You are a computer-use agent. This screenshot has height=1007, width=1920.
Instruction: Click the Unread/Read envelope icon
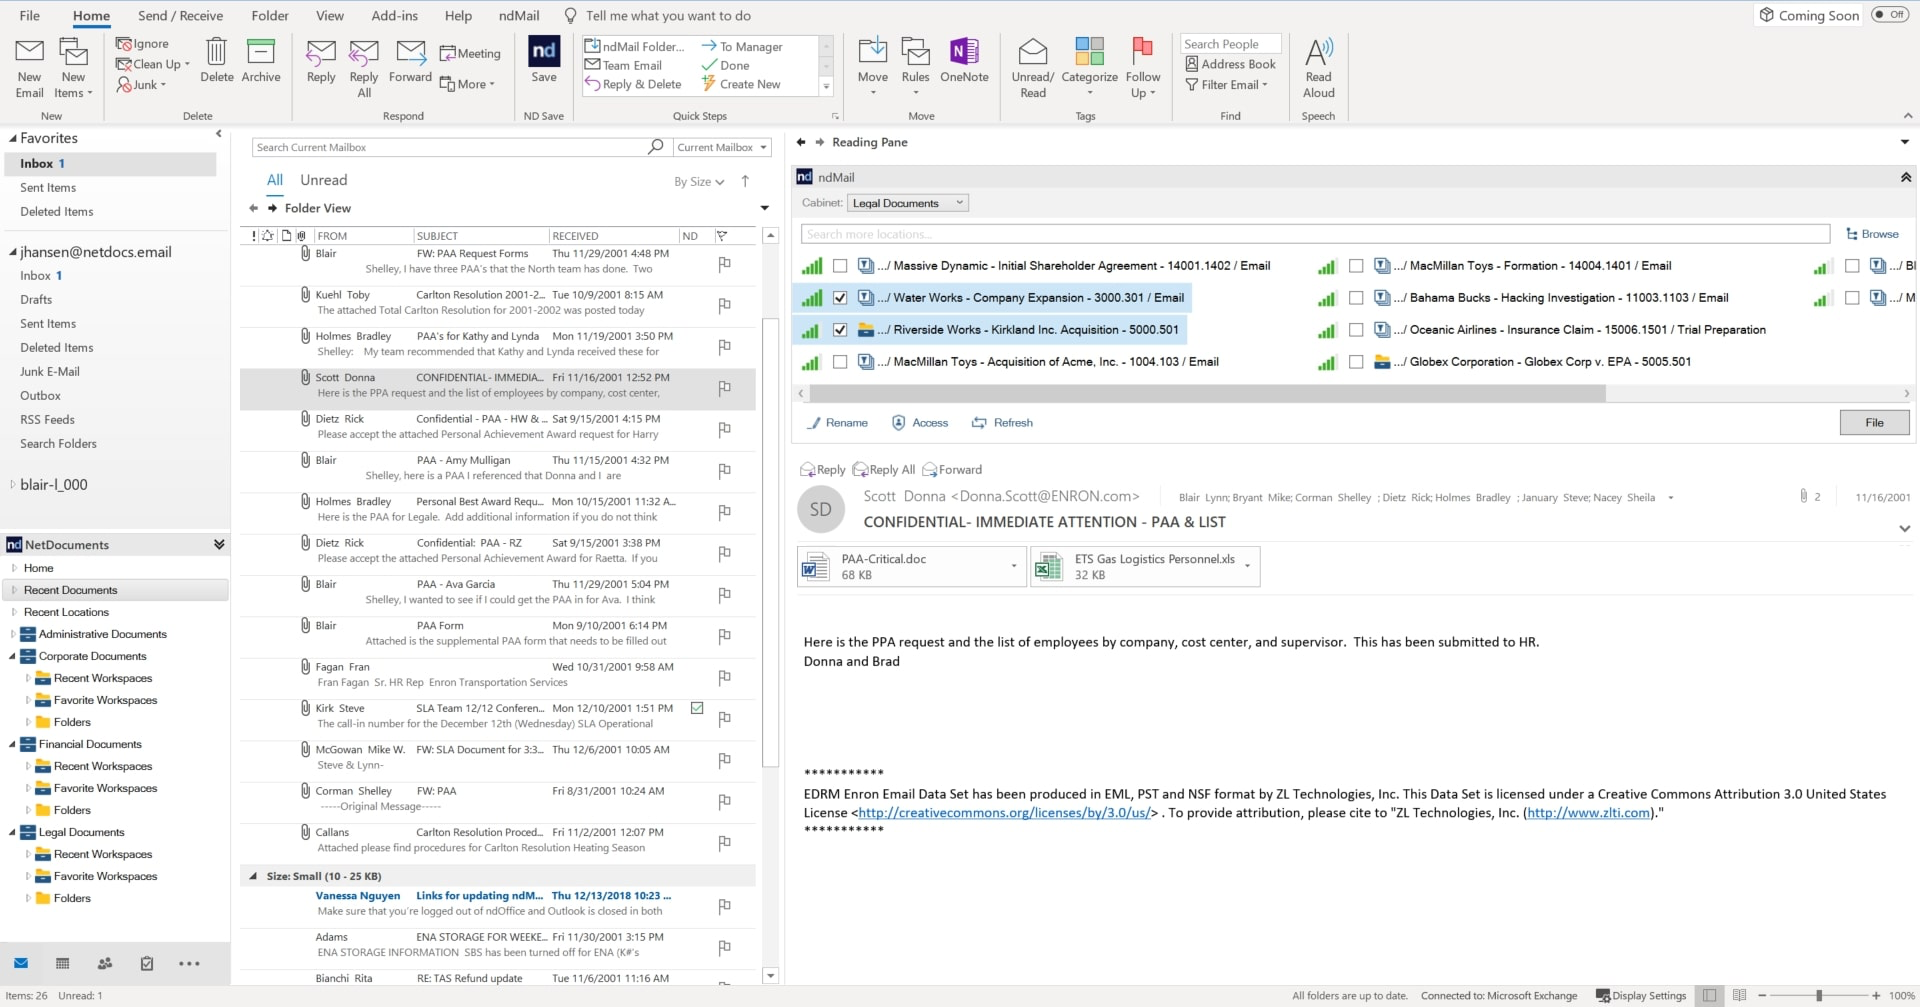tap(1033, 68)
